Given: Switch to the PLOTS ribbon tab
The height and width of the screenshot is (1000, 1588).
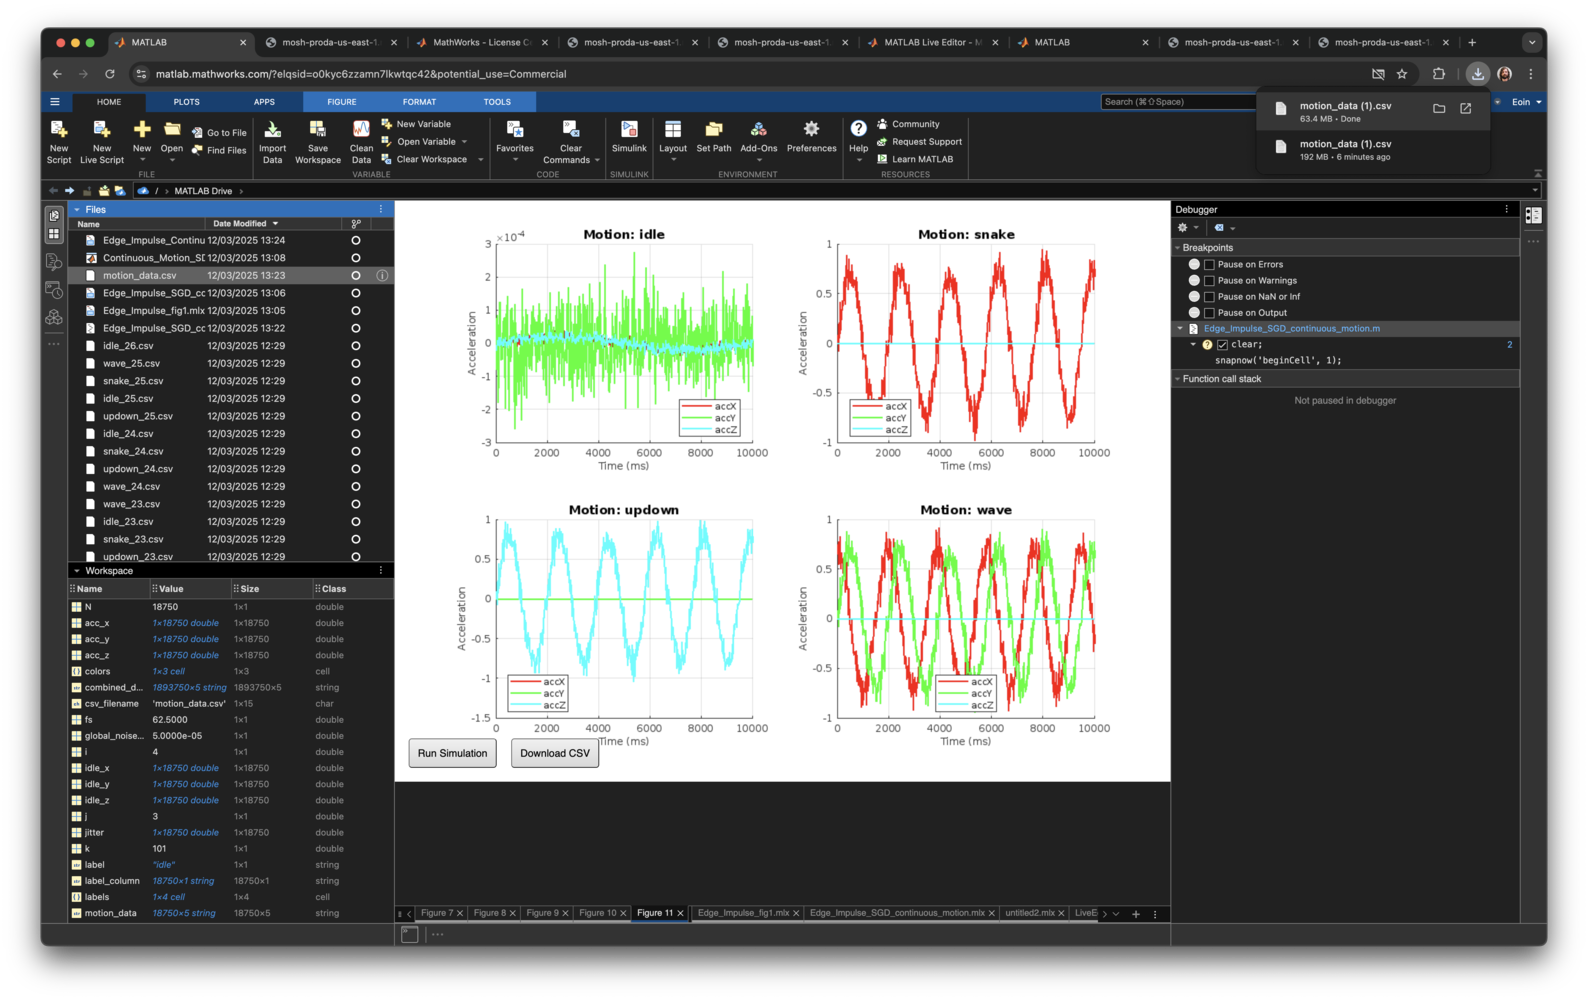Looking at the screenshot, I should pyautogui.click(x=186, y=102).
